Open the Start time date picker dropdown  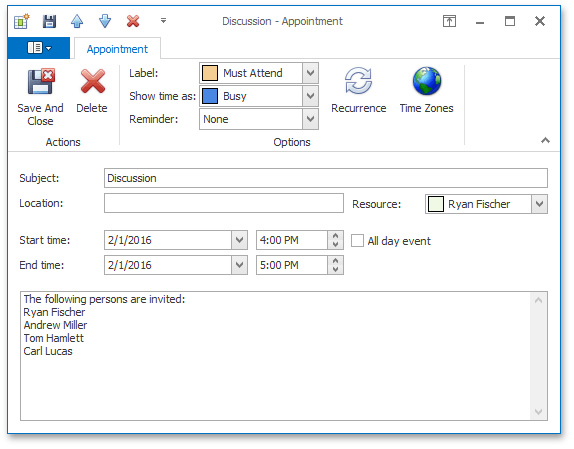[x=239, y=240]
